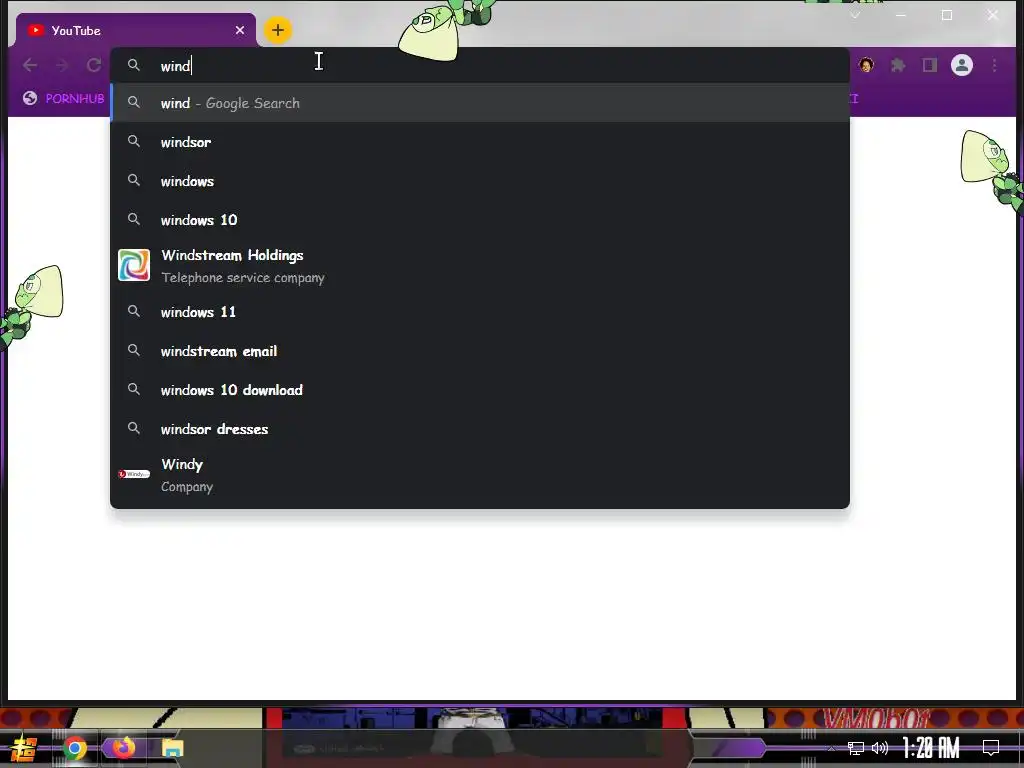The width and height of the screenshot is (1024, 768).
Task: Click the taskbar clock showing 1:20 AM
Action: tap(931, 747)
